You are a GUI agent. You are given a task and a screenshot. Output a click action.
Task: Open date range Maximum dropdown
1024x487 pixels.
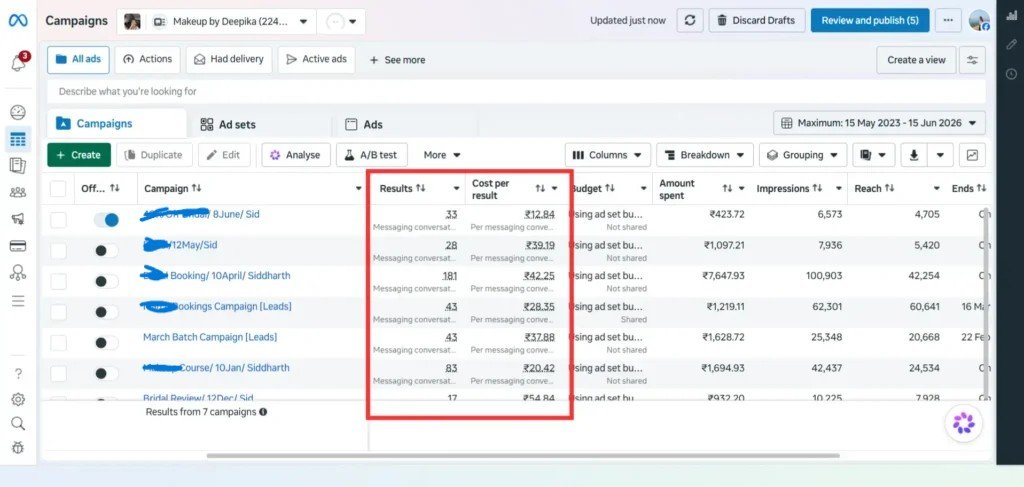coord(879,123)
